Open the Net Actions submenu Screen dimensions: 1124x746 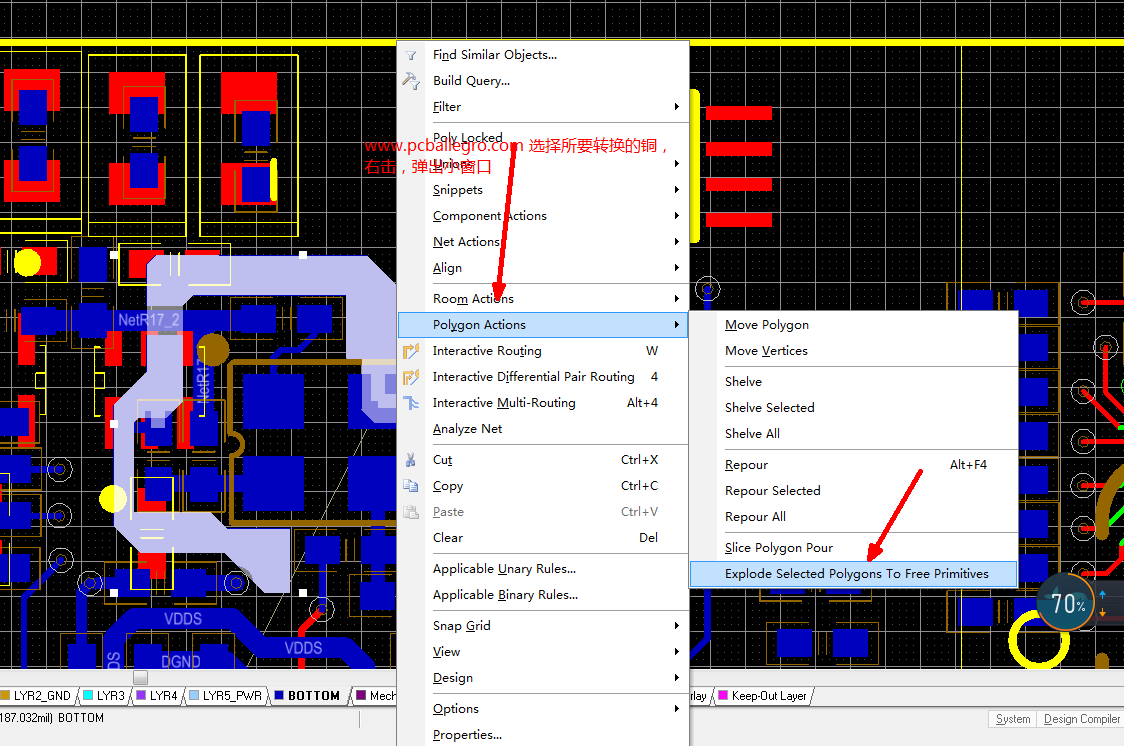click(x=543, y=242)
